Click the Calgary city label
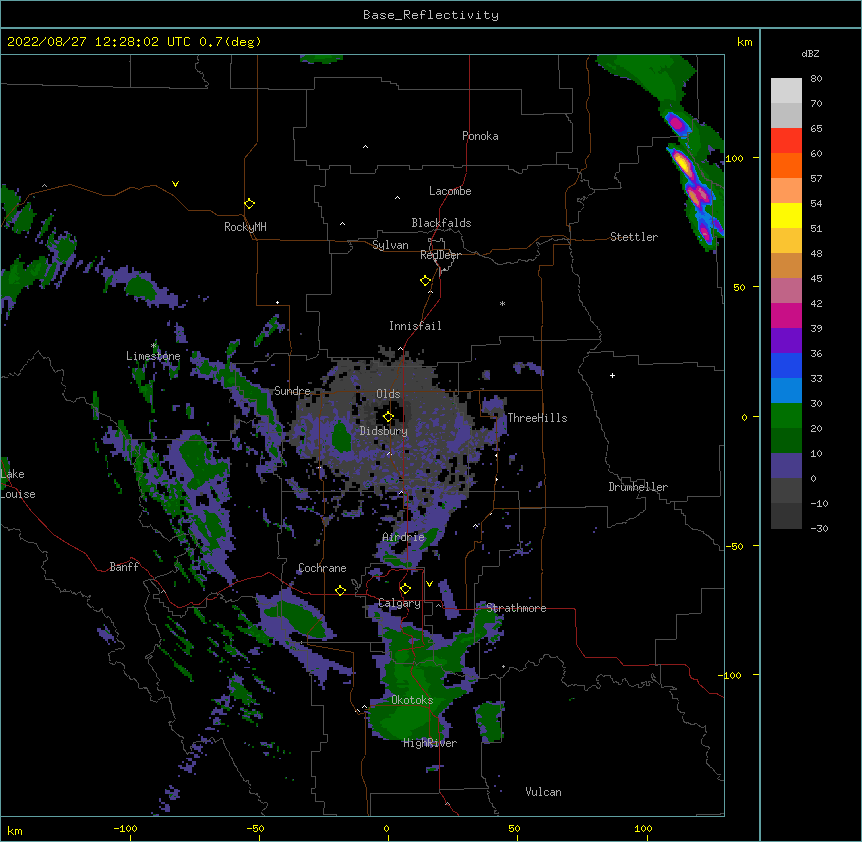This screenshot has height=842, width=862. [399, 603]
